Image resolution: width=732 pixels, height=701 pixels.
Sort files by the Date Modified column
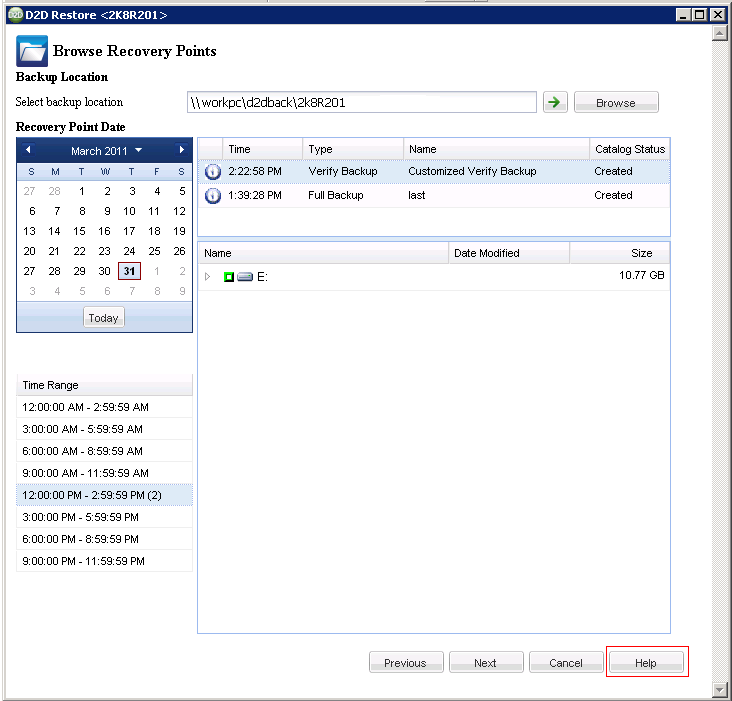508,253
